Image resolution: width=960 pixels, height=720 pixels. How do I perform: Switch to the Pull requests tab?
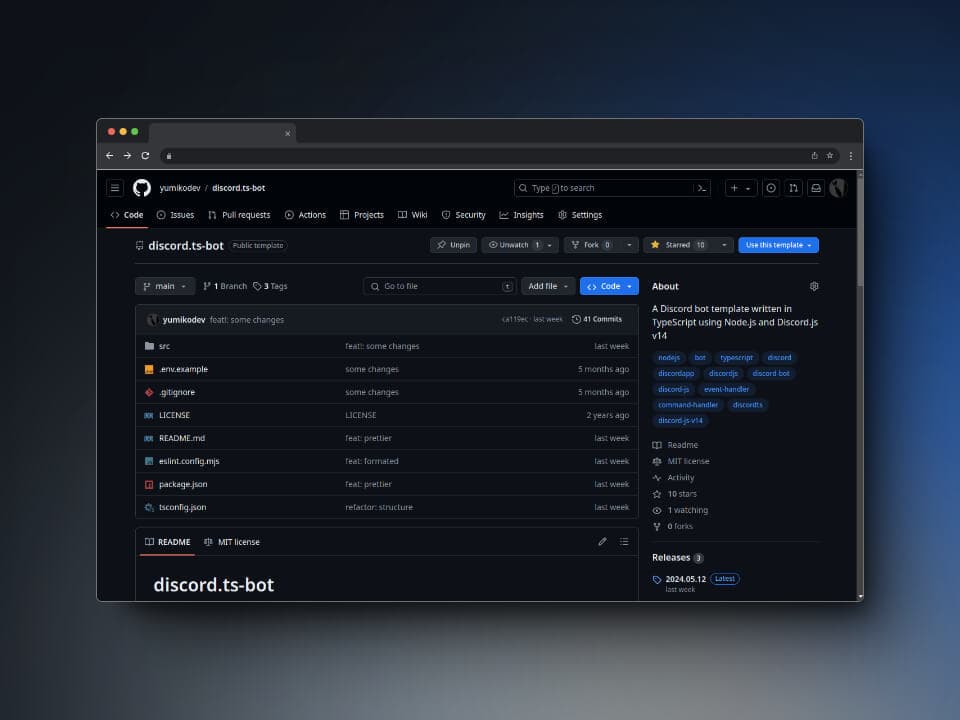pos(239,215)
